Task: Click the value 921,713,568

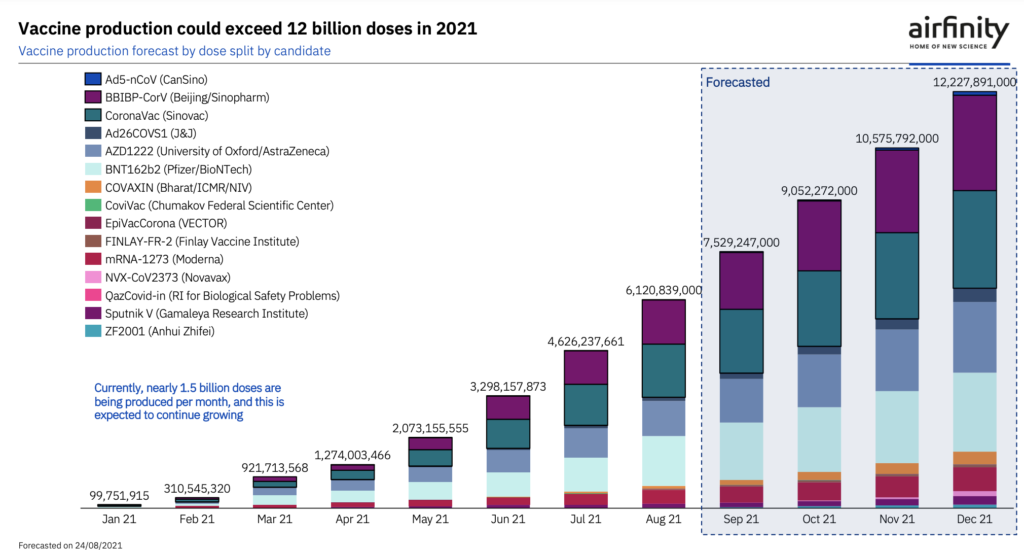Action: point(274,468)
